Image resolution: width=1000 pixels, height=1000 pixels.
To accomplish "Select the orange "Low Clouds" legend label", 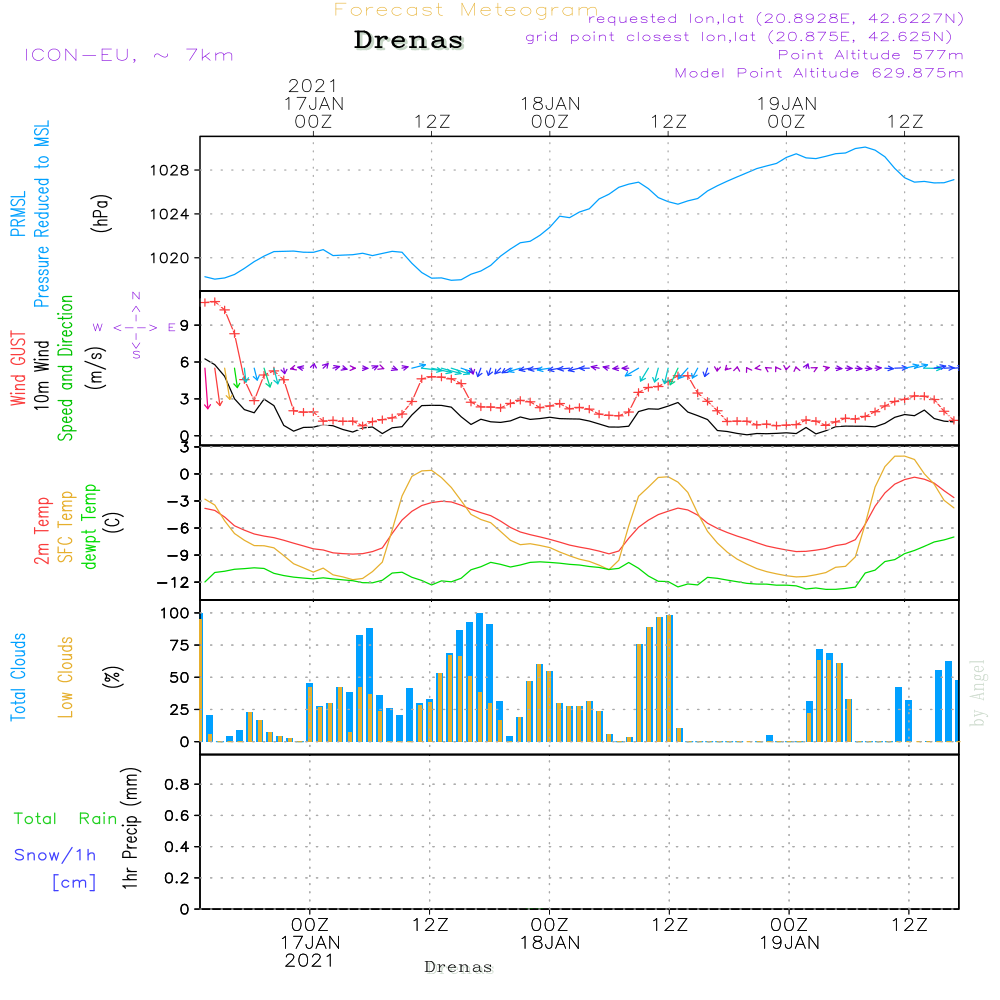I will coord(65,677).
